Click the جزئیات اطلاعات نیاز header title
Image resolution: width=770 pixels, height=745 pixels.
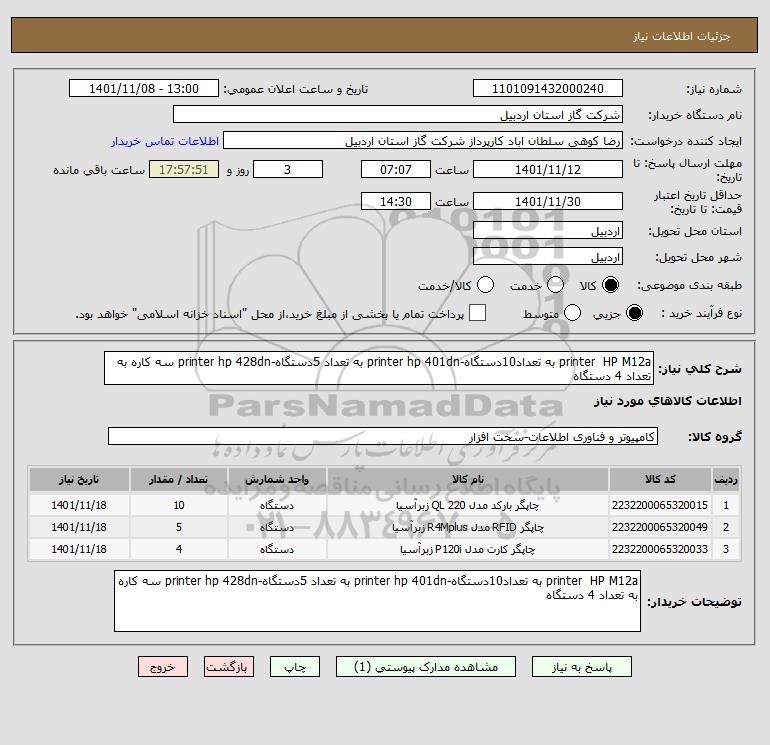pyautogui.click(x=682, y=36)
